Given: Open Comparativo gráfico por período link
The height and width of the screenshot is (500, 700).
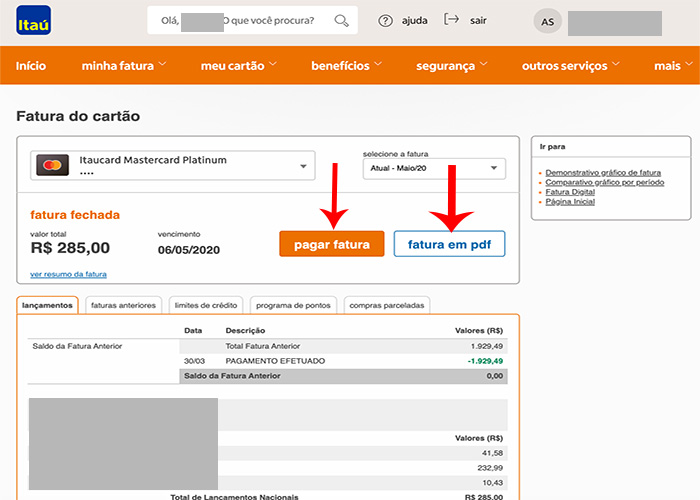Looking at the screenshot, I should coord(604,182).
